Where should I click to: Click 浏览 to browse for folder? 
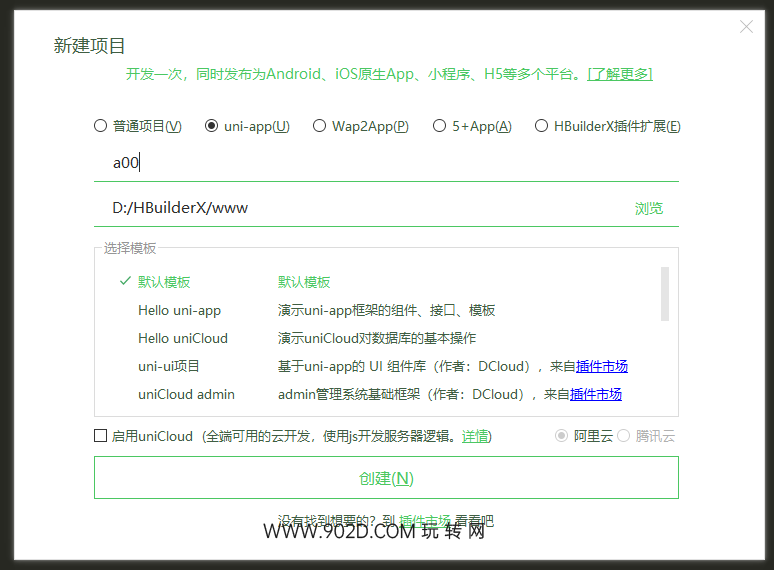(648, 208)
